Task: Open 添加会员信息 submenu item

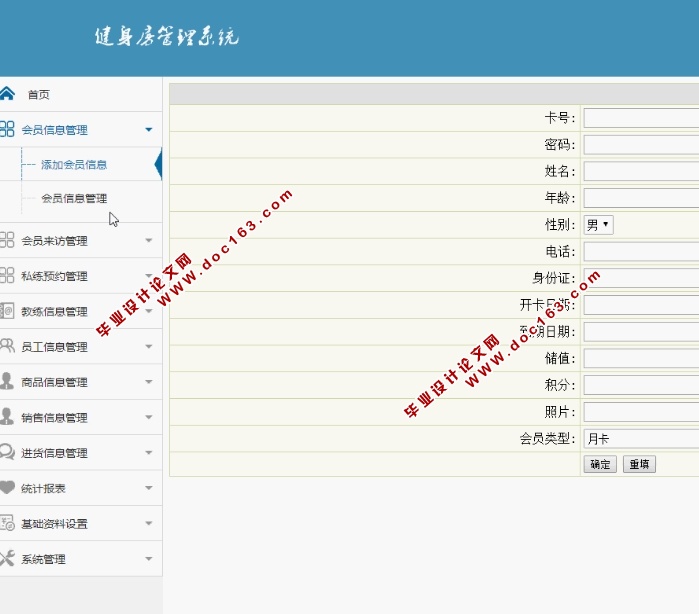Action: point(74,165)
